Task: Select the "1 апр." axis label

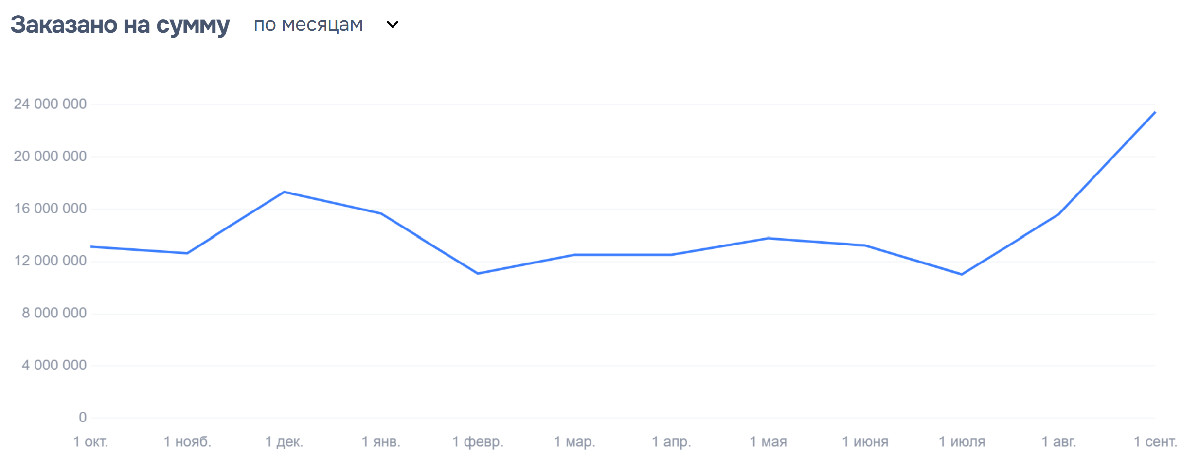Action: click(671, 441)
